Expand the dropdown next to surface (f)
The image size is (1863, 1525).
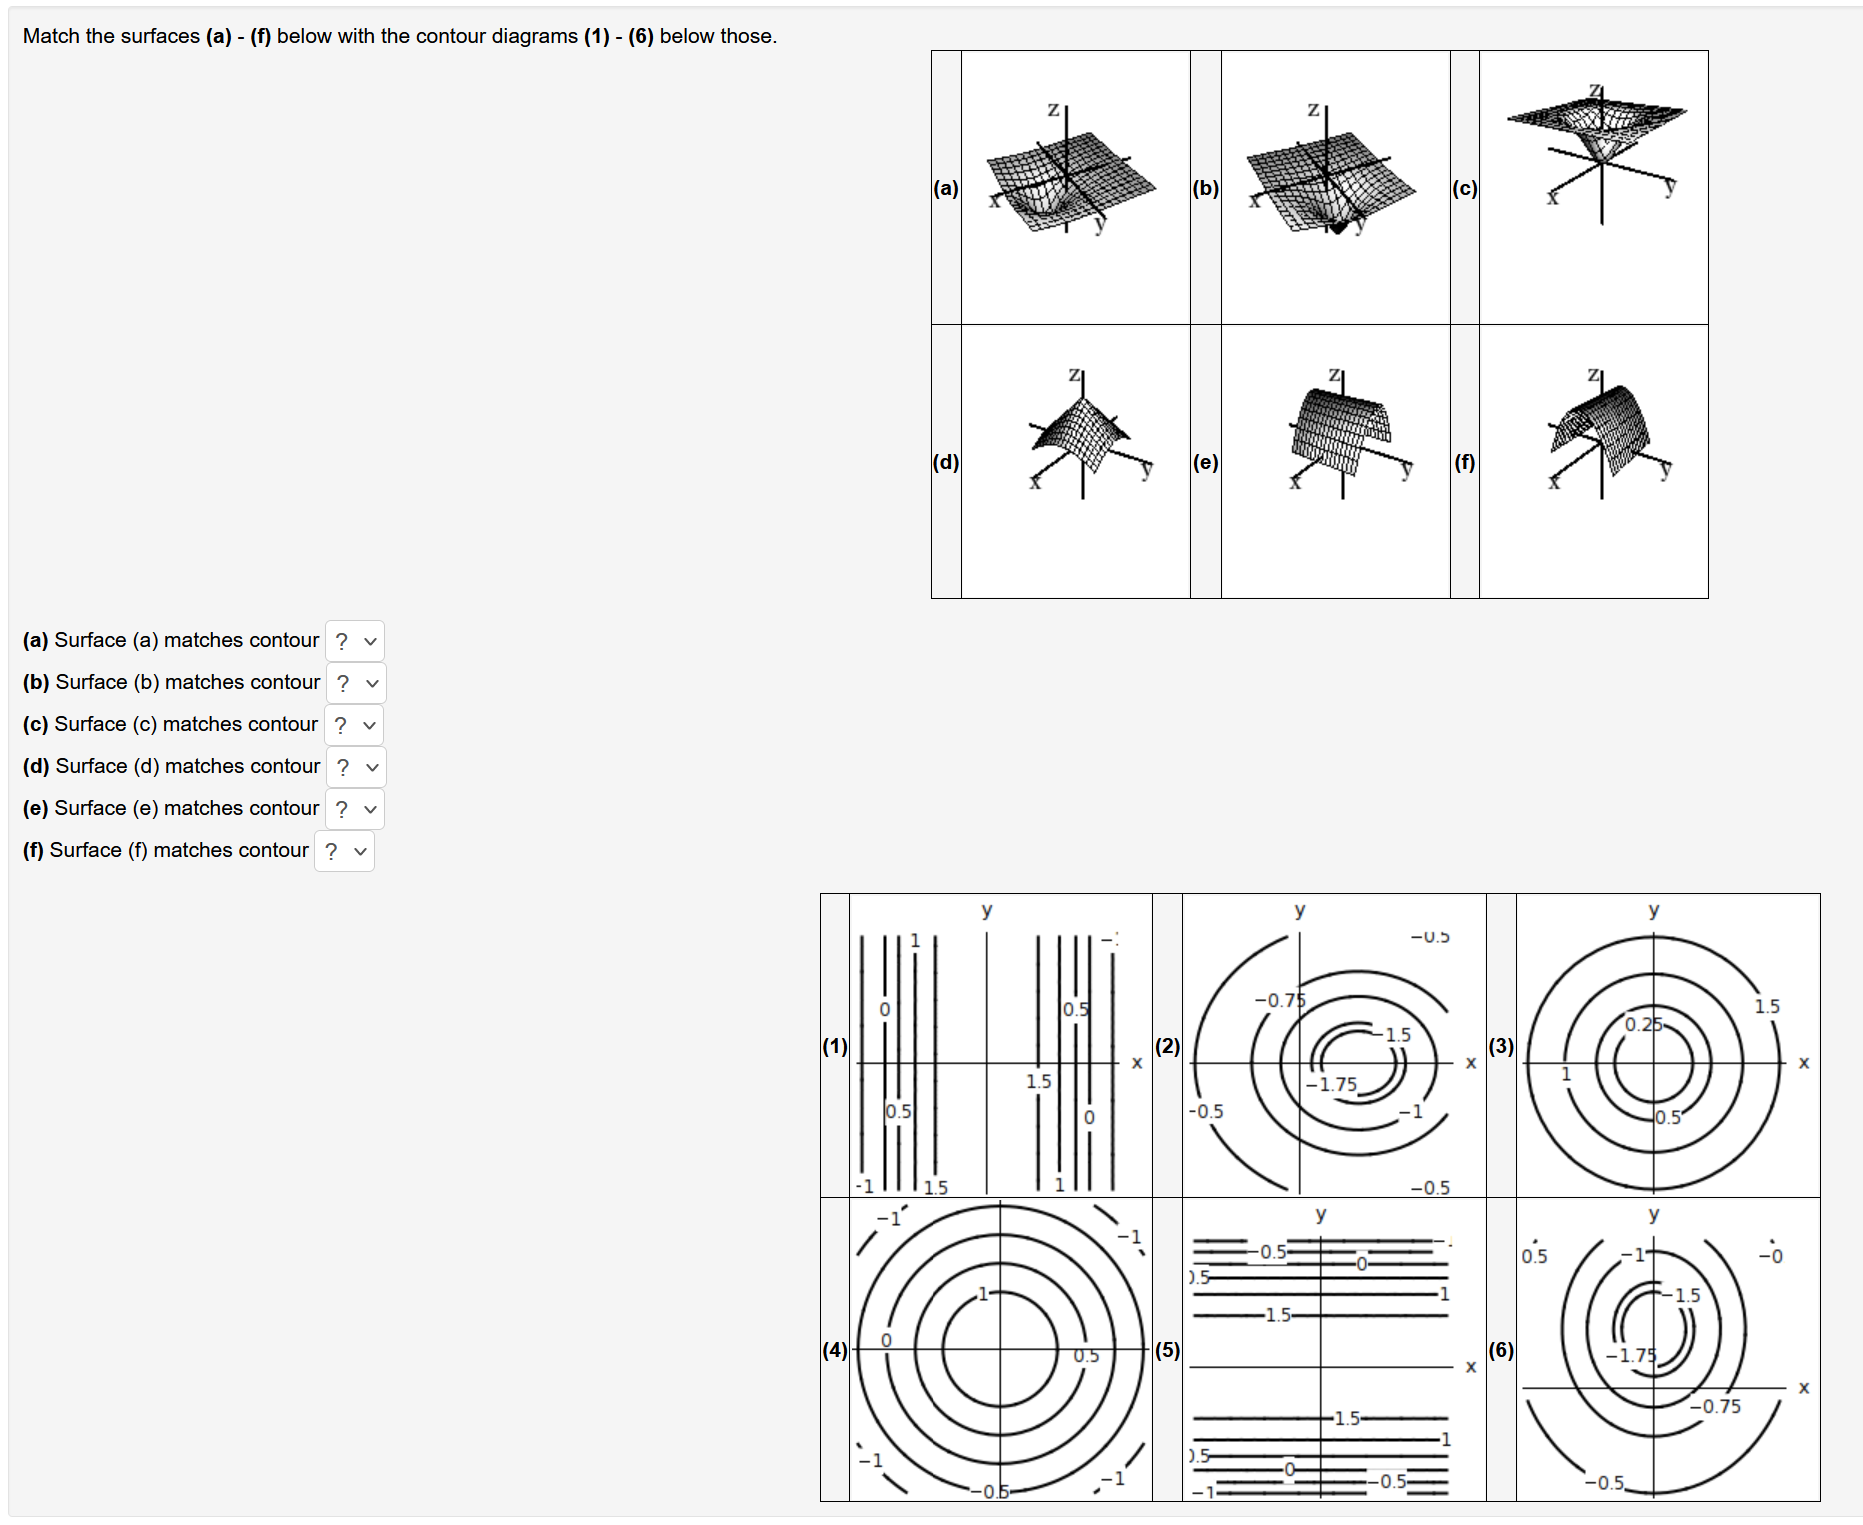coord(344,851)
